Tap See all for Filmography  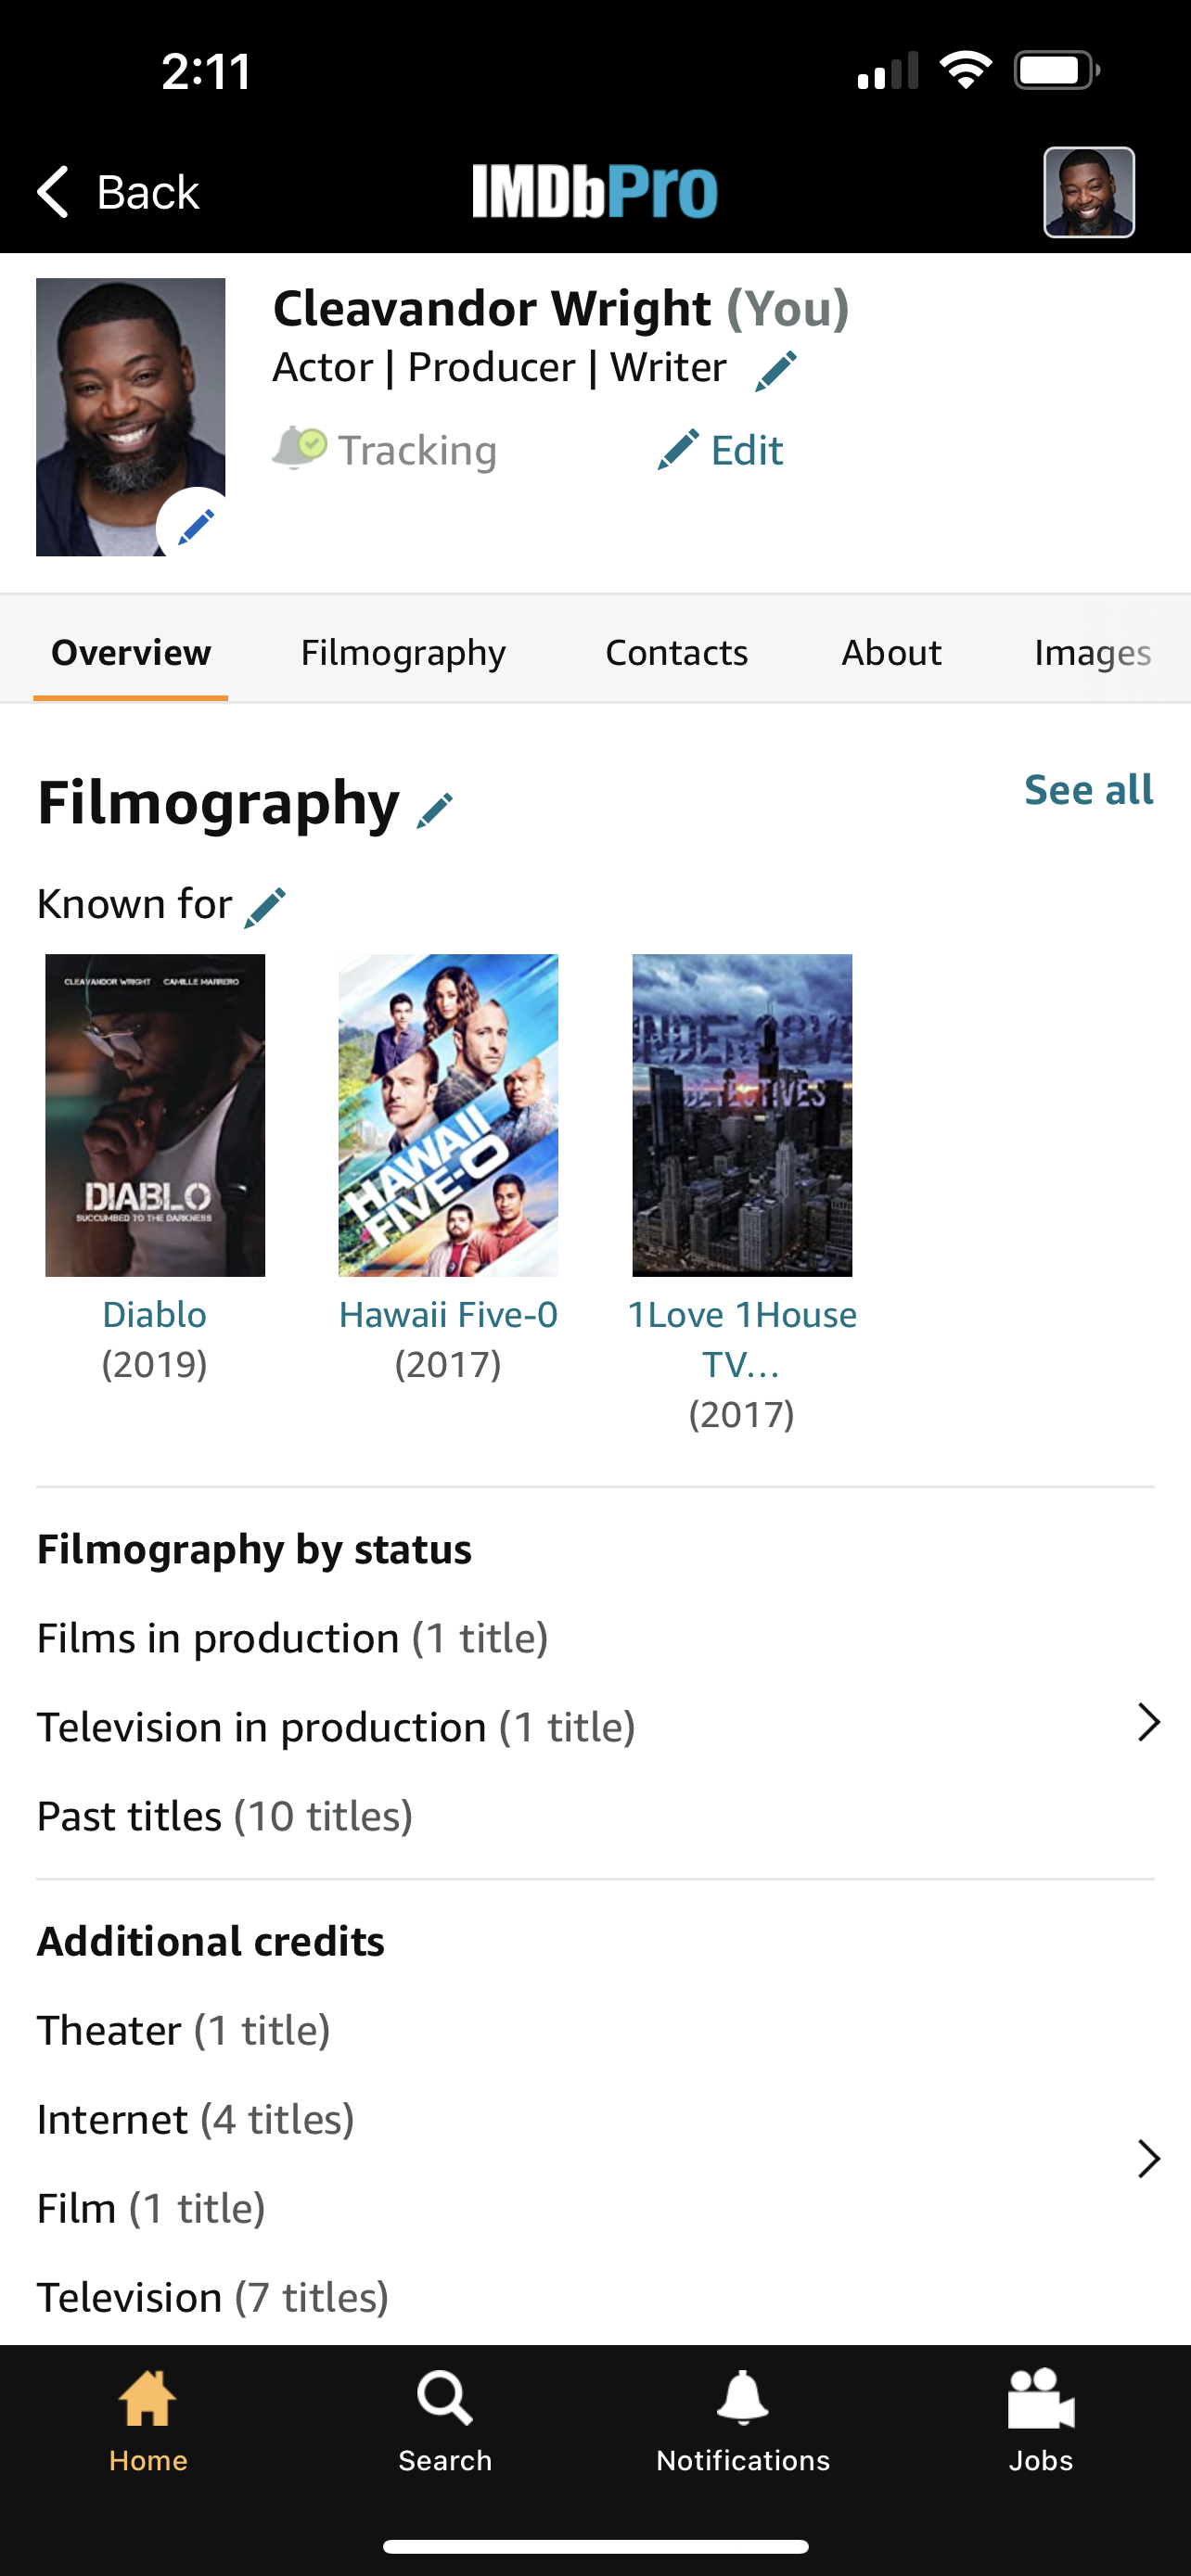point(1088,790)
